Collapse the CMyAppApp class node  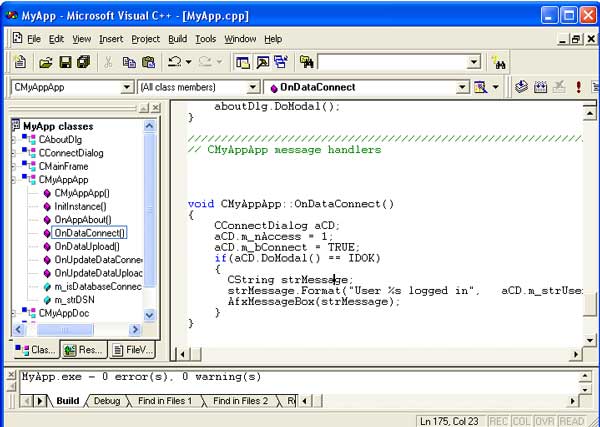(x=13, y=180)
